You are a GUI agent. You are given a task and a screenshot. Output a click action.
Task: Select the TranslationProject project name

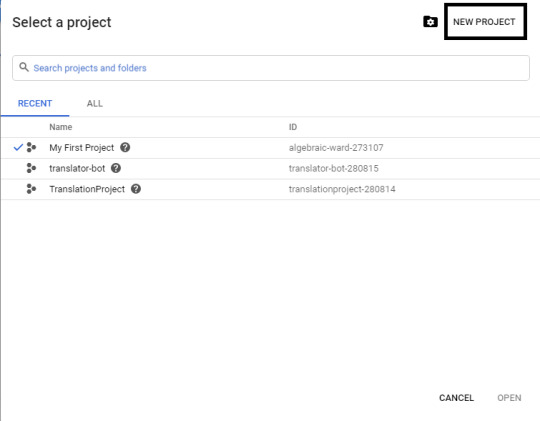pos(87,189)
